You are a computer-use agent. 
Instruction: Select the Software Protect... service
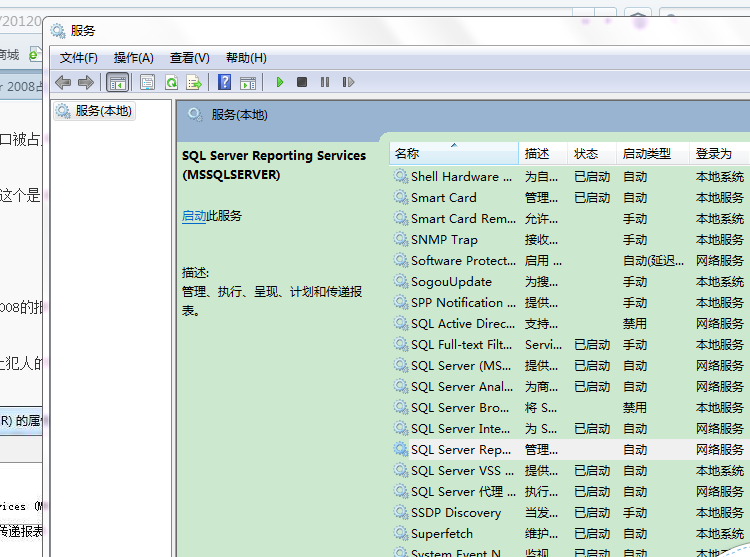[x=463, y=261]
